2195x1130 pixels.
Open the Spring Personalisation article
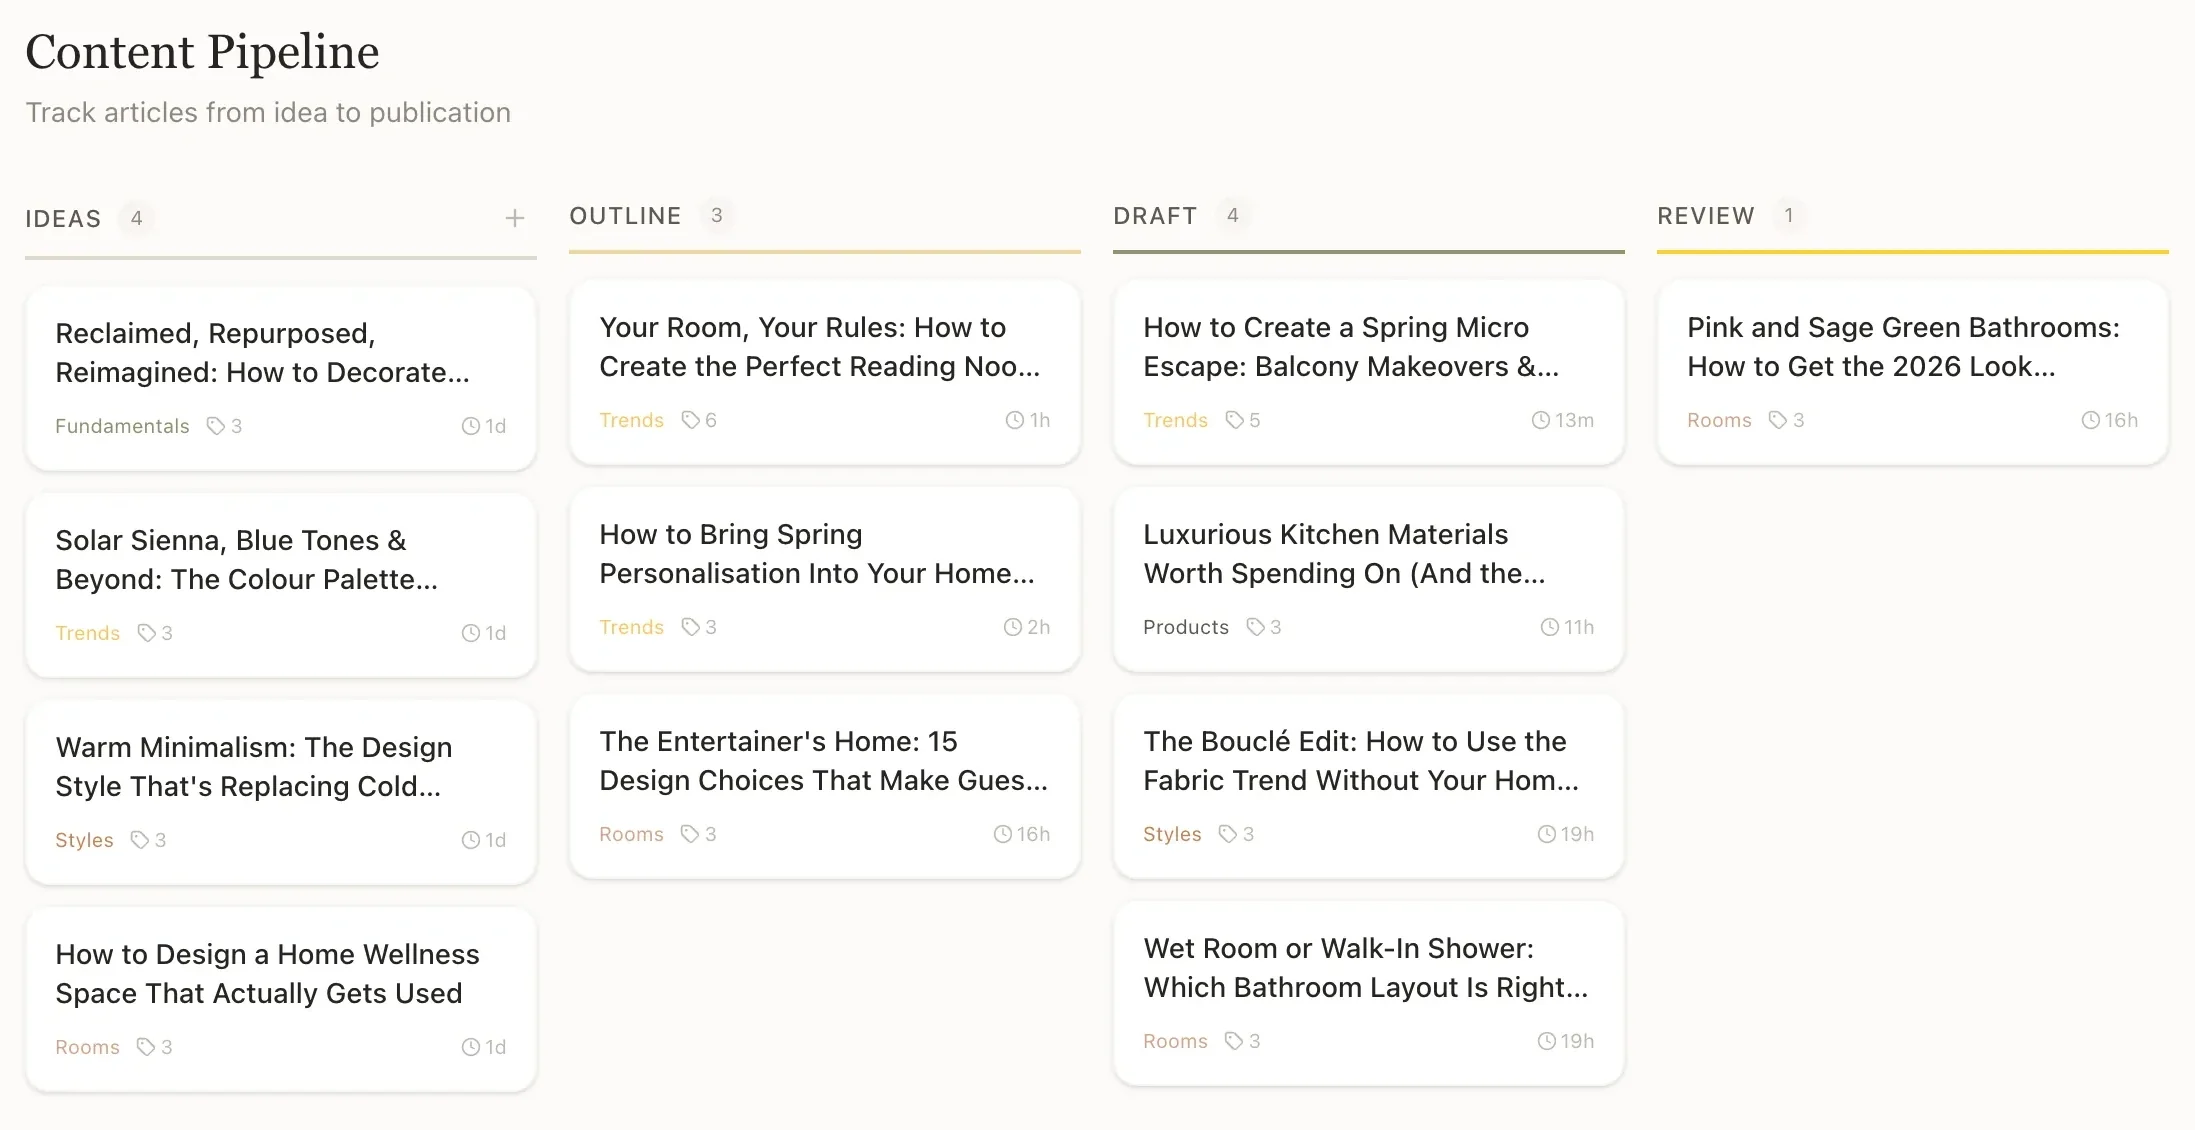pos(825,580)
